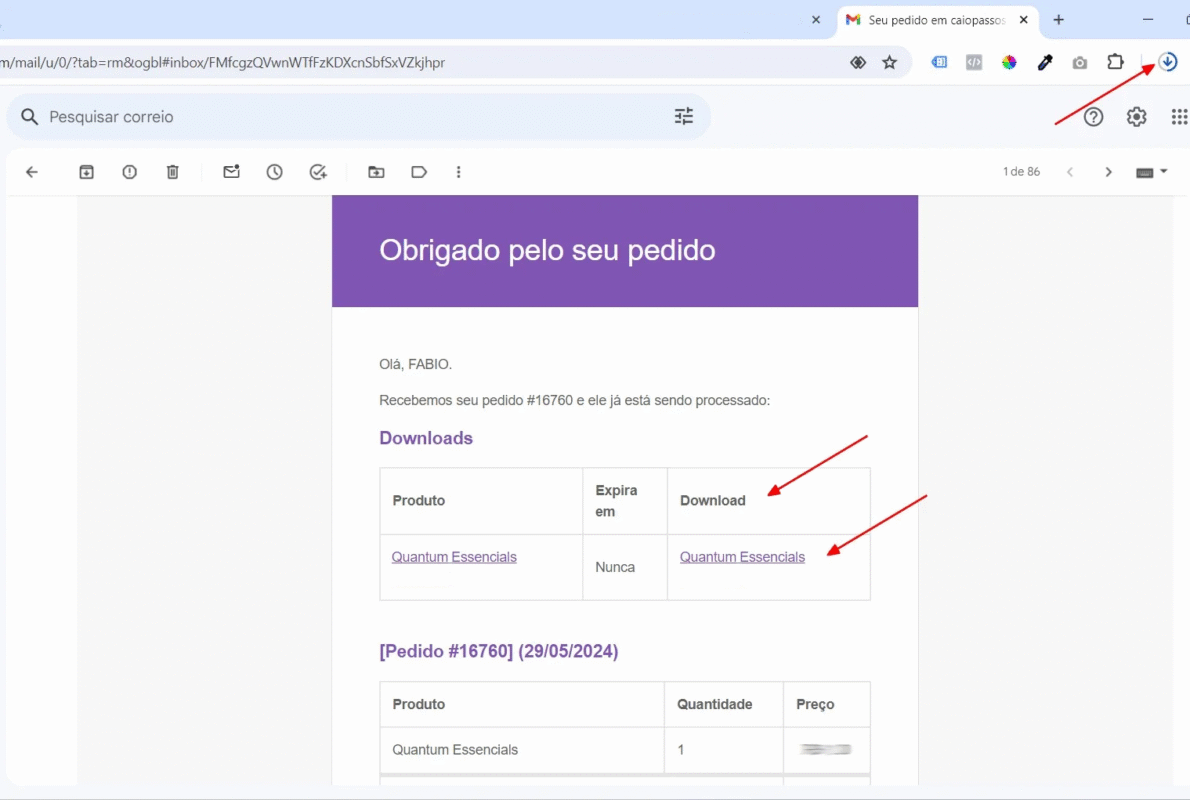The image size is (1190, 800).
Task: Open Quantum Essencials download link
Action: pyautogui.click(x=742, y=557)
